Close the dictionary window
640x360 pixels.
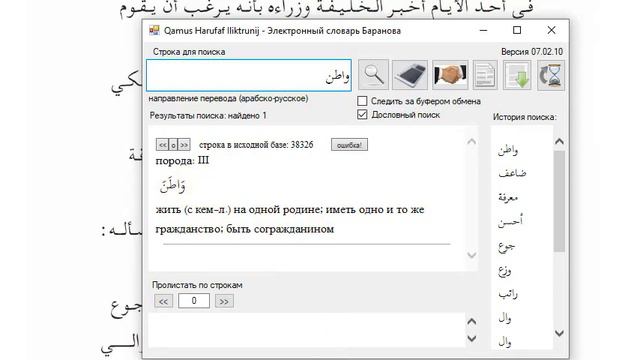click(551, 30)
